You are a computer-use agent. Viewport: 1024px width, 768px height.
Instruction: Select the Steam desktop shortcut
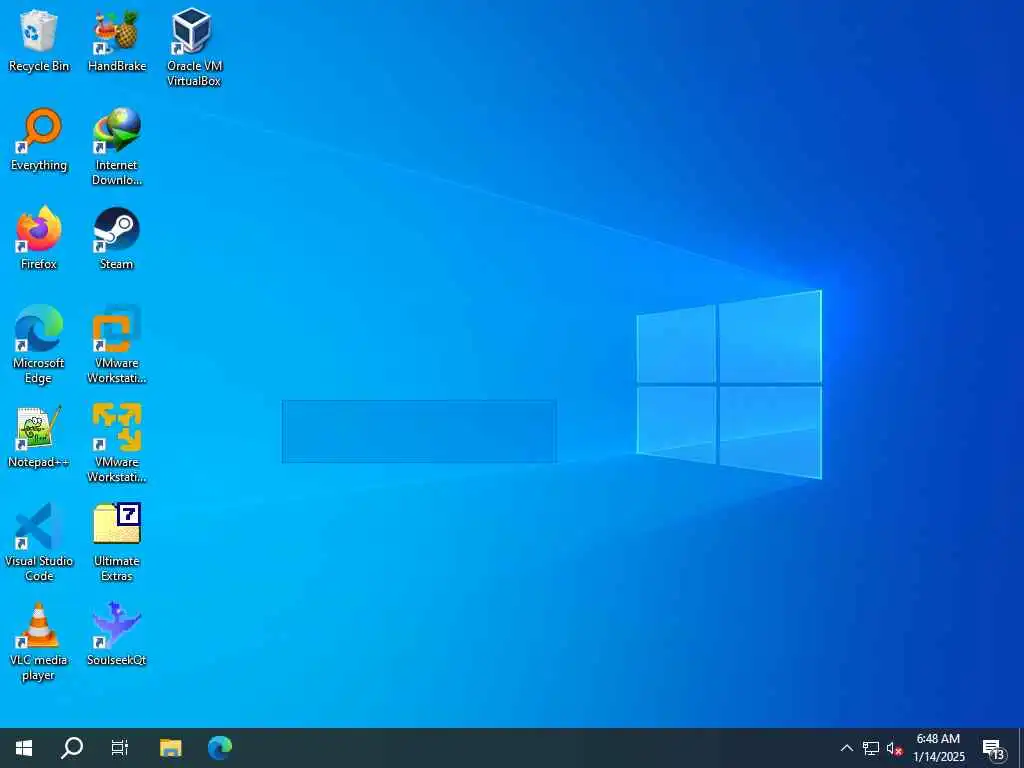pyautogui.click(x=117, y=238)
